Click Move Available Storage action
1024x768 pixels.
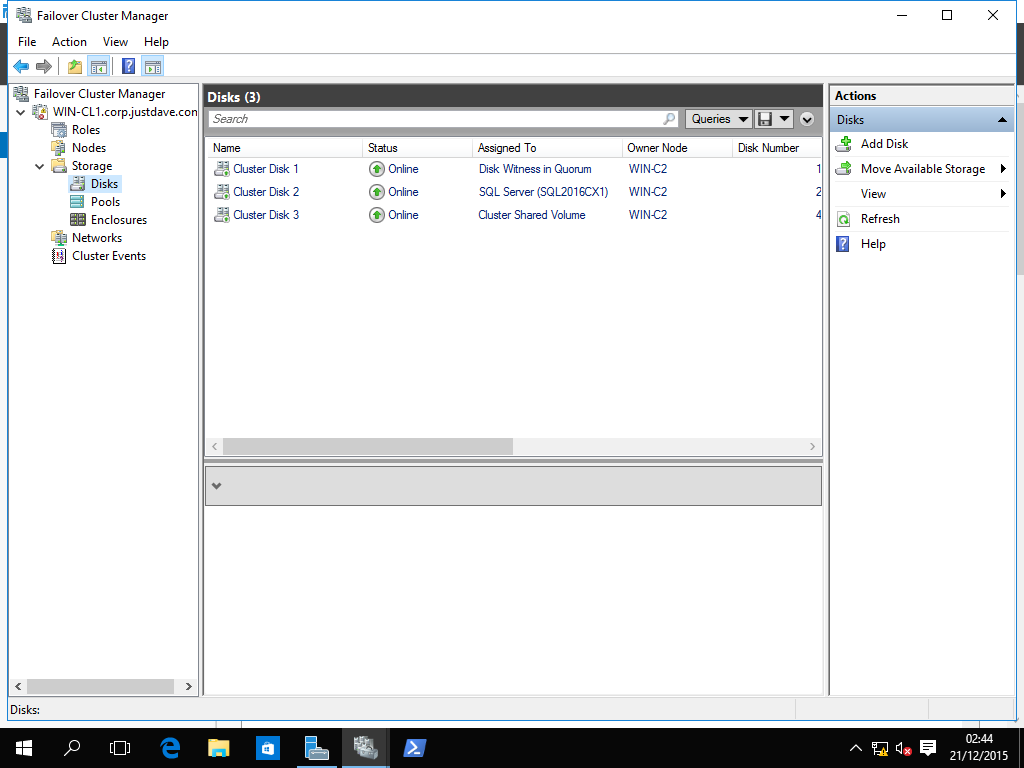pos(922,169)
